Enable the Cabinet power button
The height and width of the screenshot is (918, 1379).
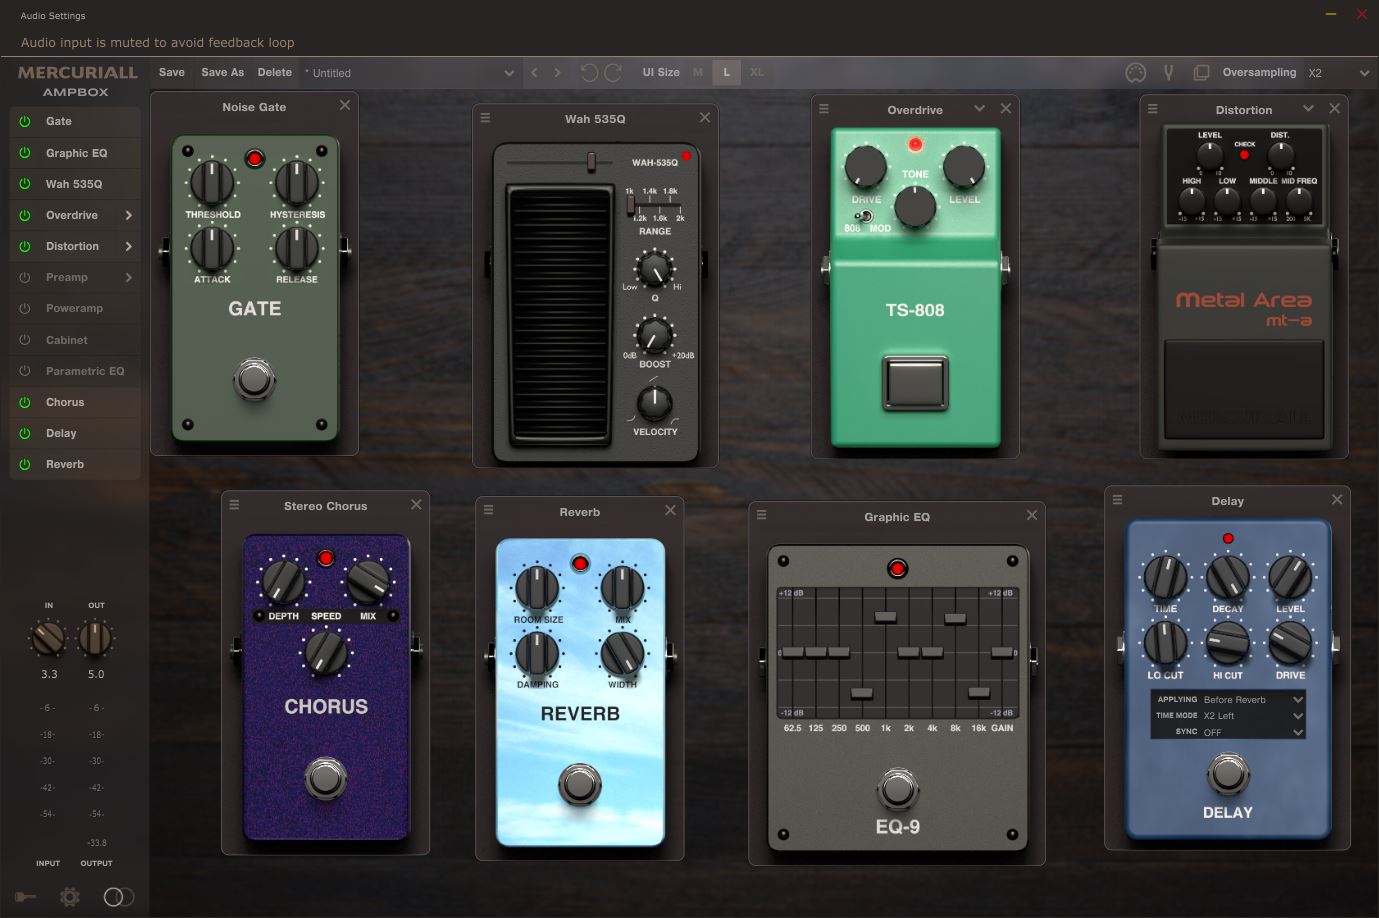point(25,340)
